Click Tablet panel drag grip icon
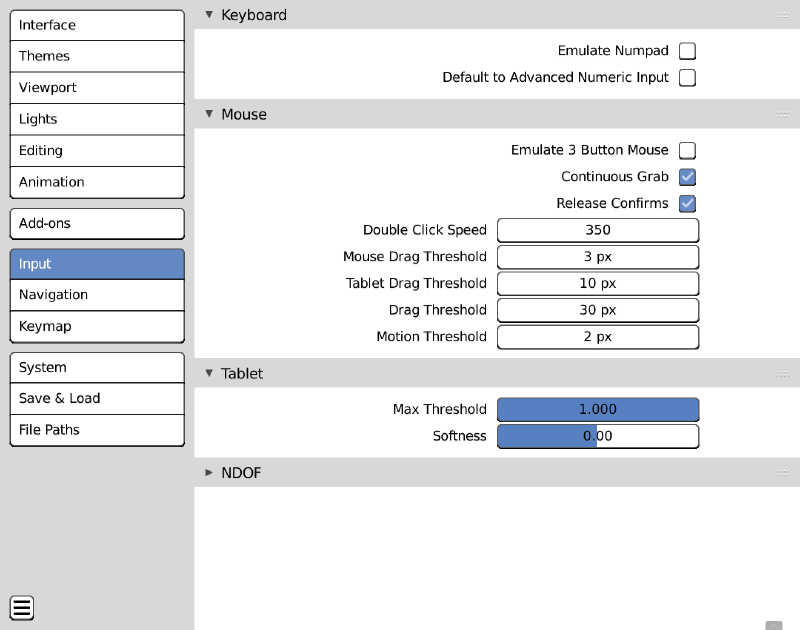 [x=783, y=374]
